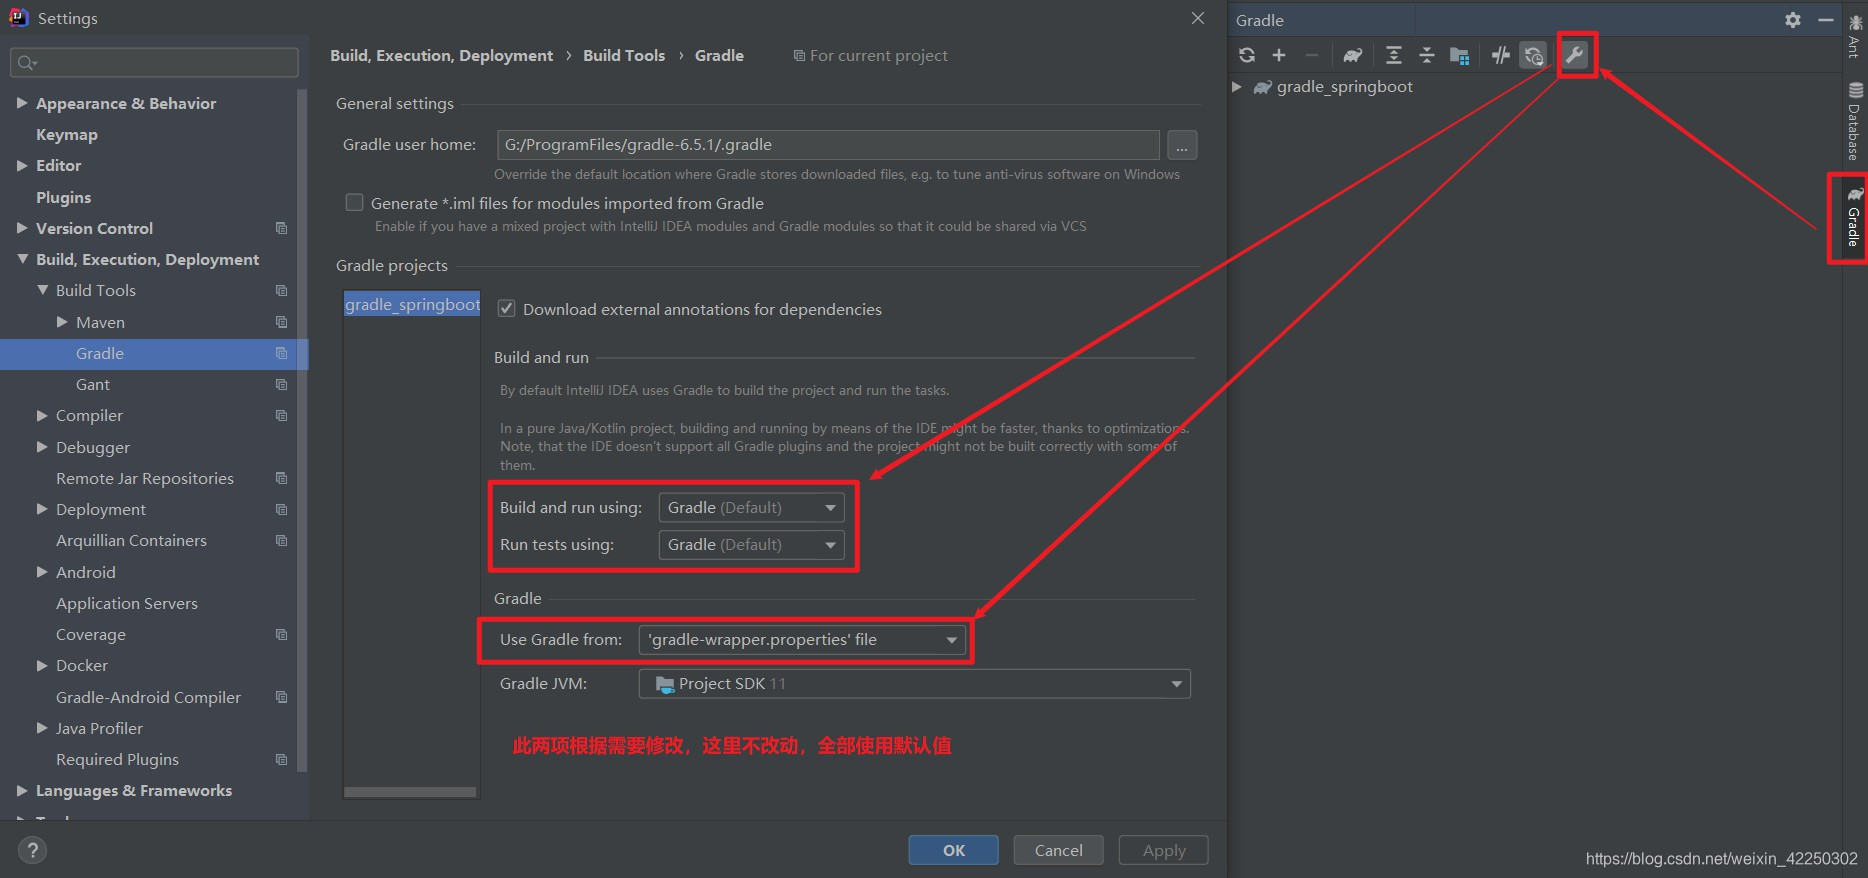Open Gradle tool window from right stripe
The width and height of the screenshot is (1868, 878).
tap(1855, 217)
